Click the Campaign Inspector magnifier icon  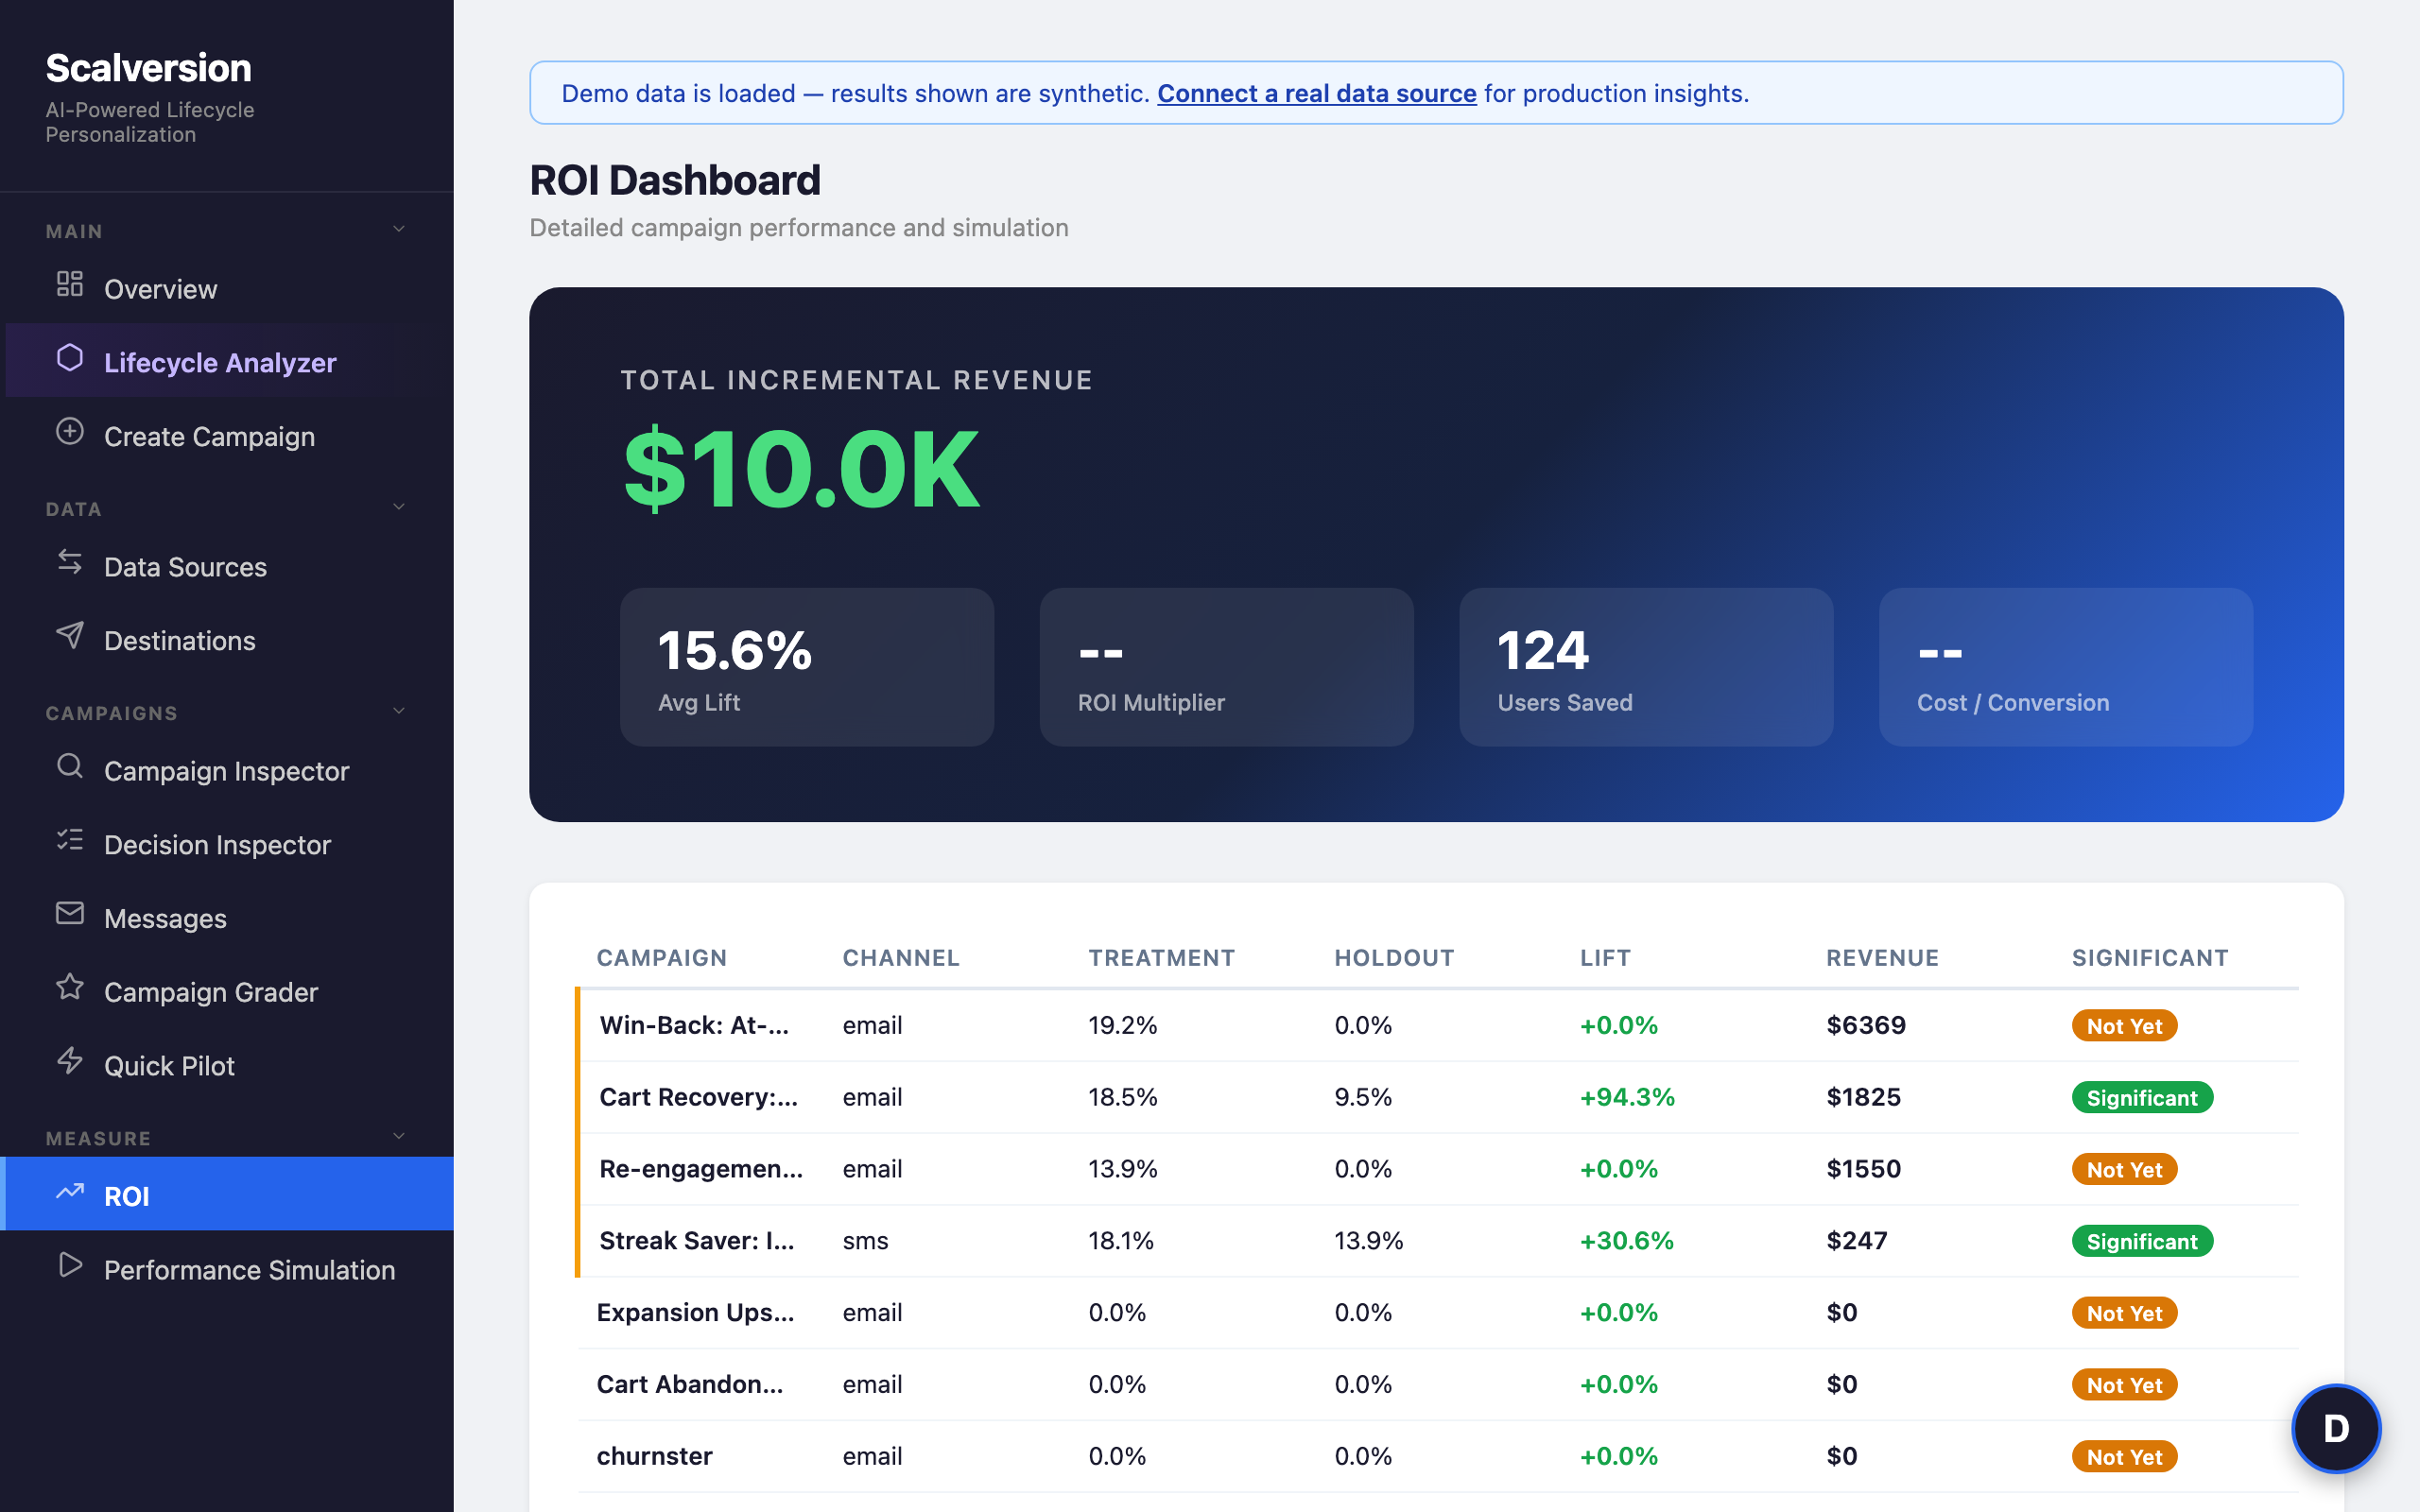point(69,766)
